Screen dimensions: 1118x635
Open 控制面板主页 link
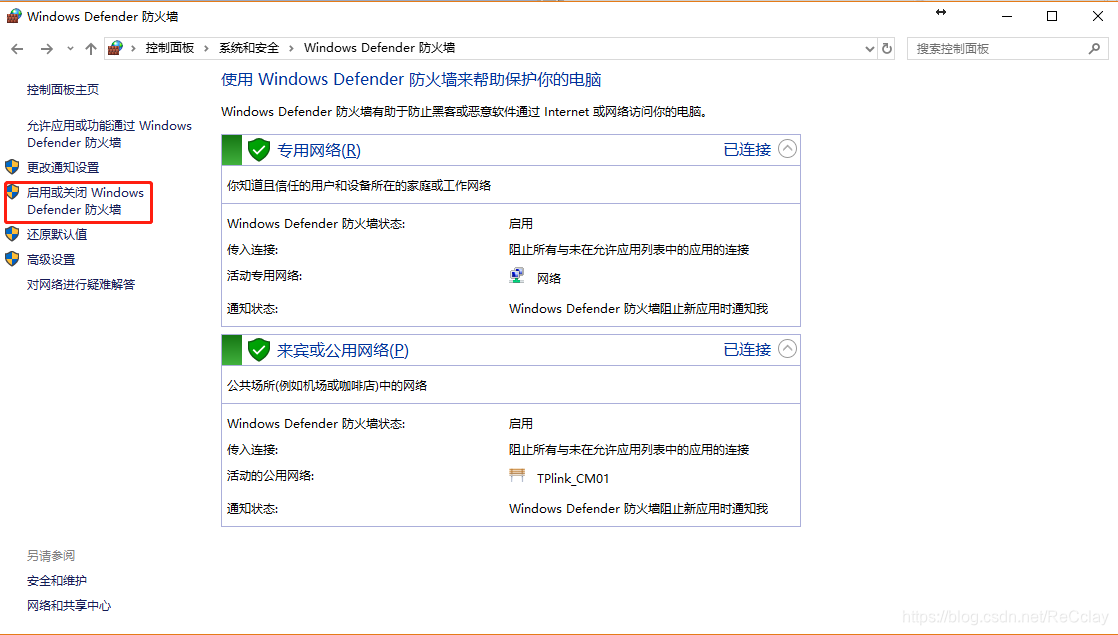[x=63, y=90]
